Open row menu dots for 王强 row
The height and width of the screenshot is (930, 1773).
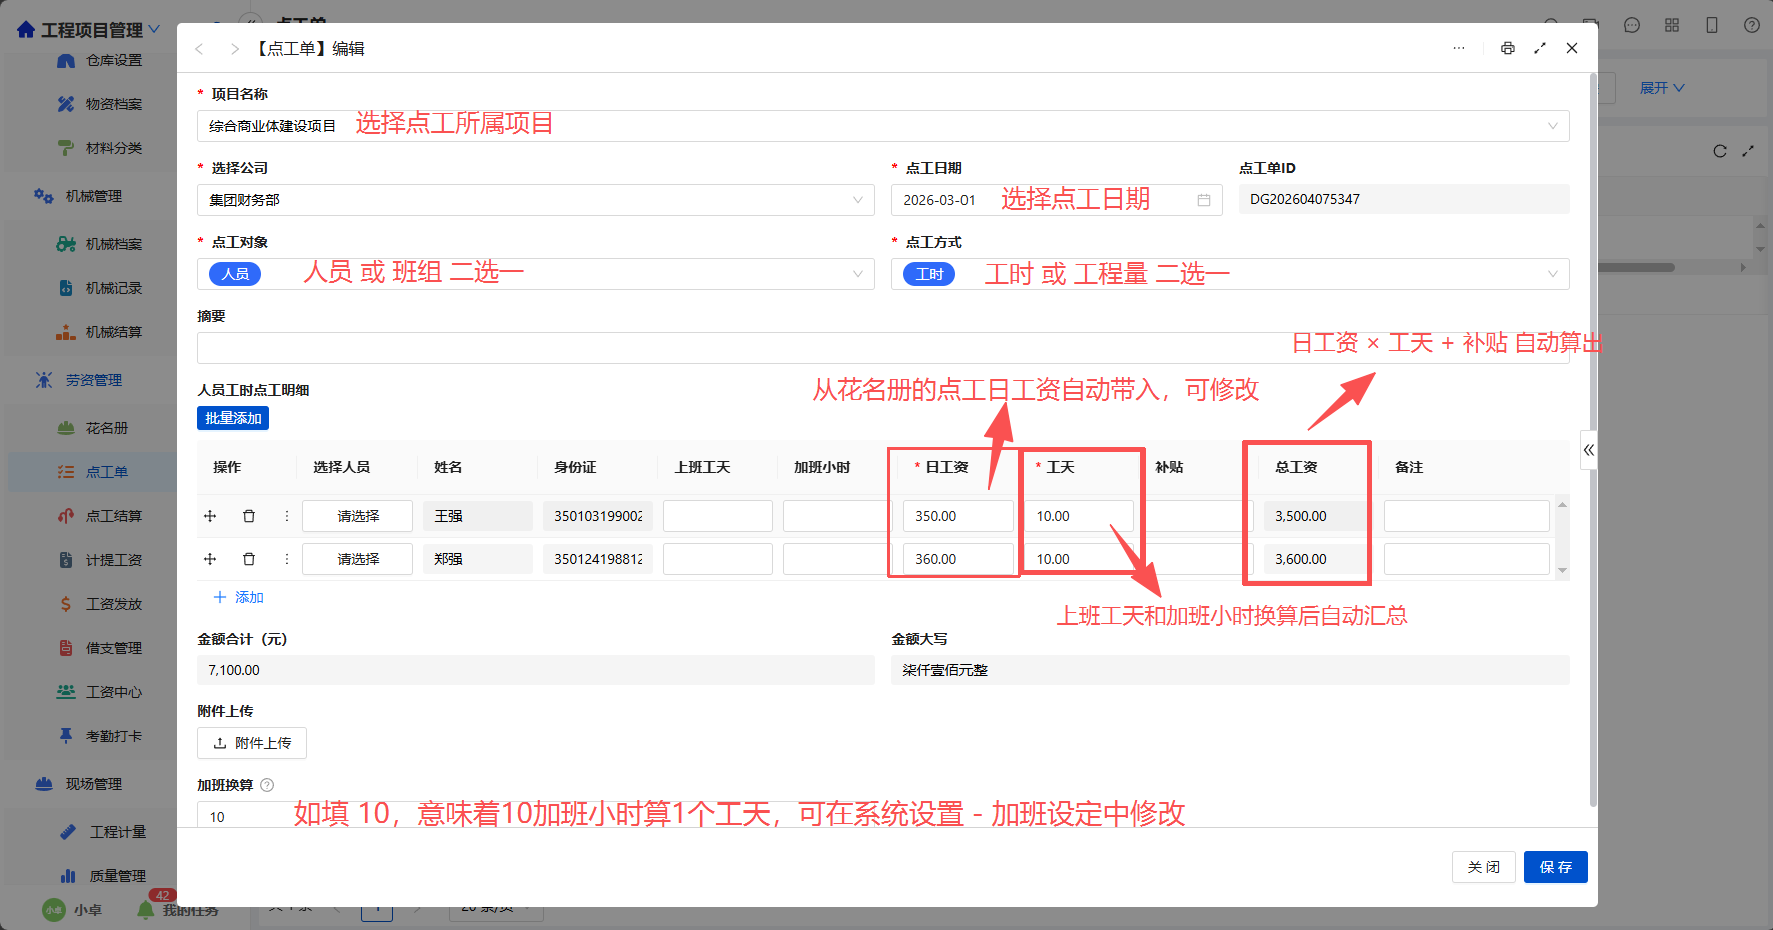pos(287,516)
